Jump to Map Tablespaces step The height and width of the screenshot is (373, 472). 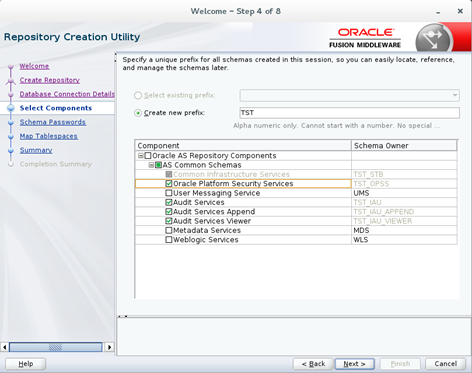click(49, 136)
